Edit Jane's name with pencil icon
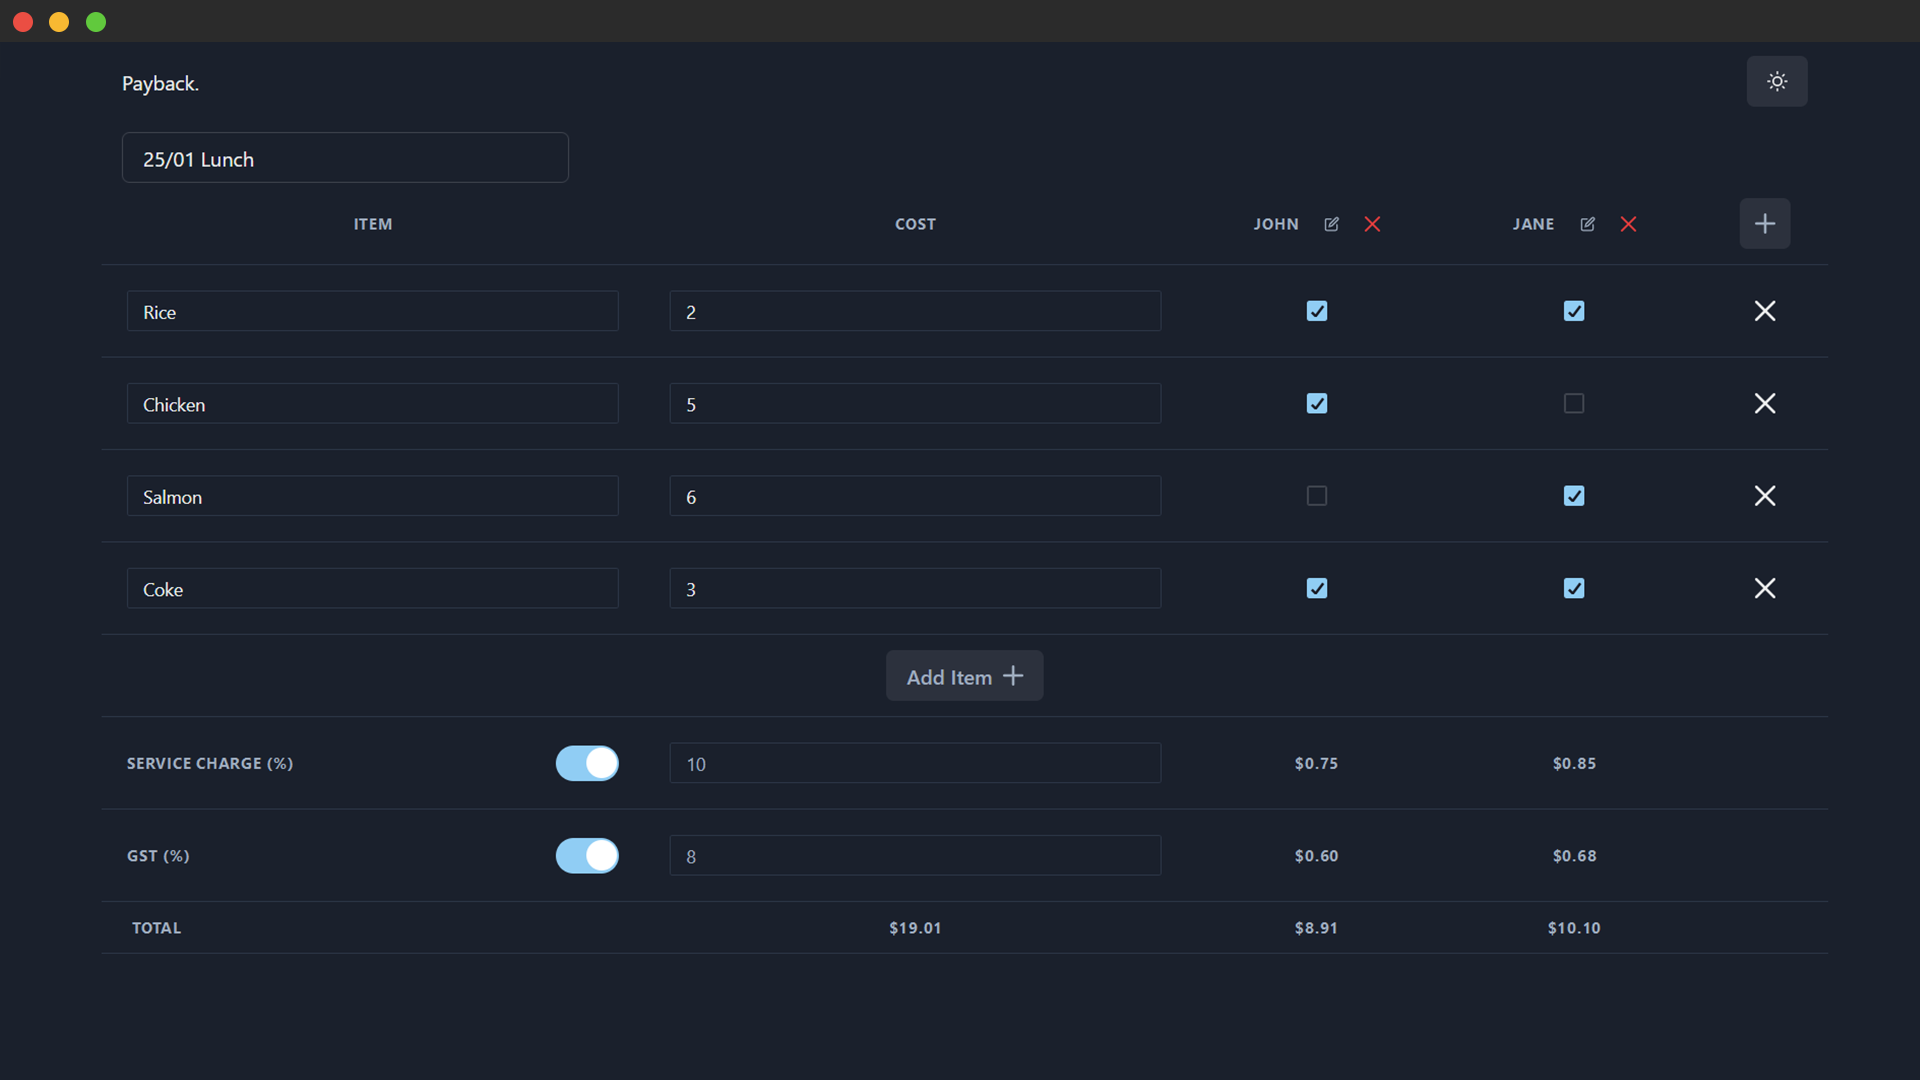The image size is (1920, 1080). click(1587, 224)
